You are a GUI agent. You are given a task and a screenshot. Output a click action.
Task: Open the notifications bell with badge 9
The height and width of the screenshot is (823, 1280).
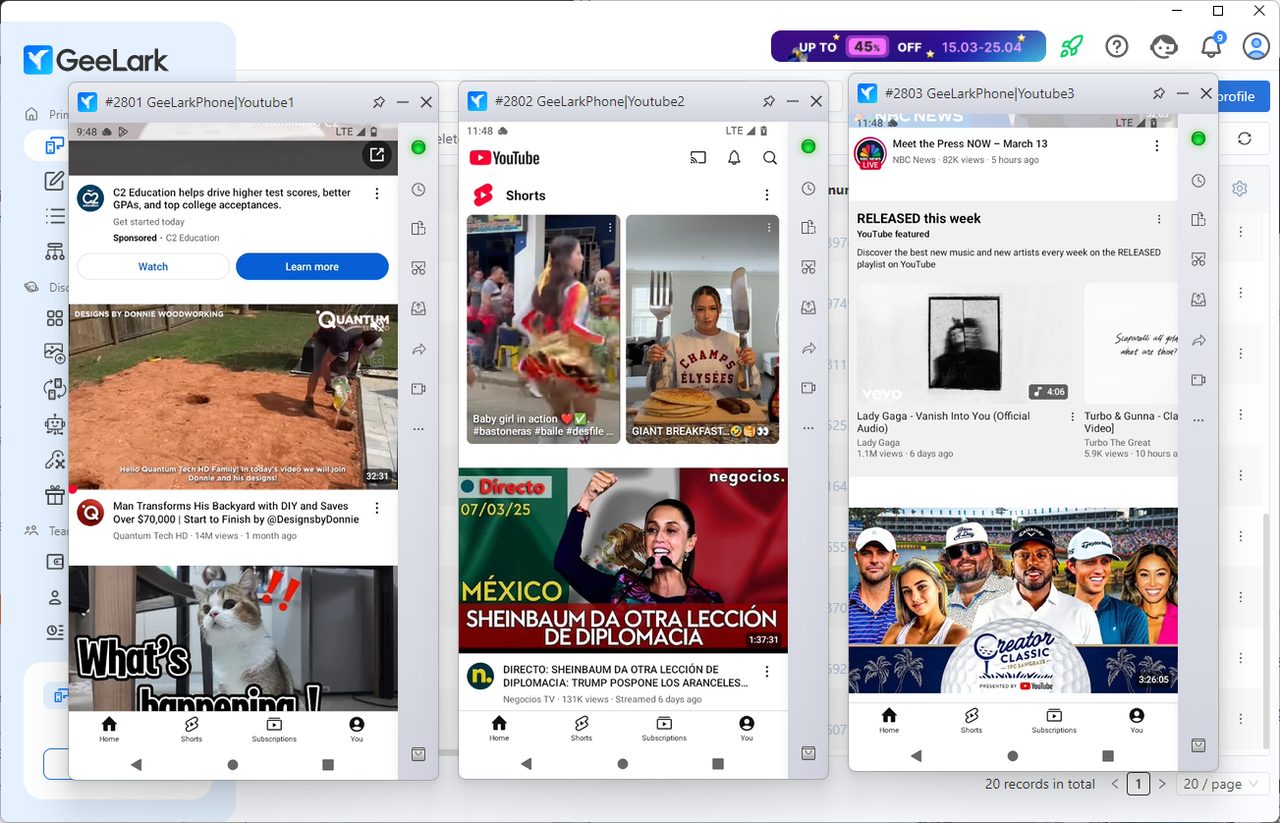point(1211,45)
